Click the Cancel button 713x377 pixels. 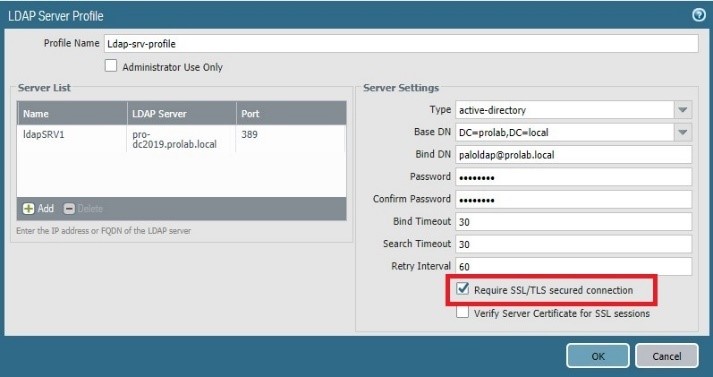pos(667,356)
